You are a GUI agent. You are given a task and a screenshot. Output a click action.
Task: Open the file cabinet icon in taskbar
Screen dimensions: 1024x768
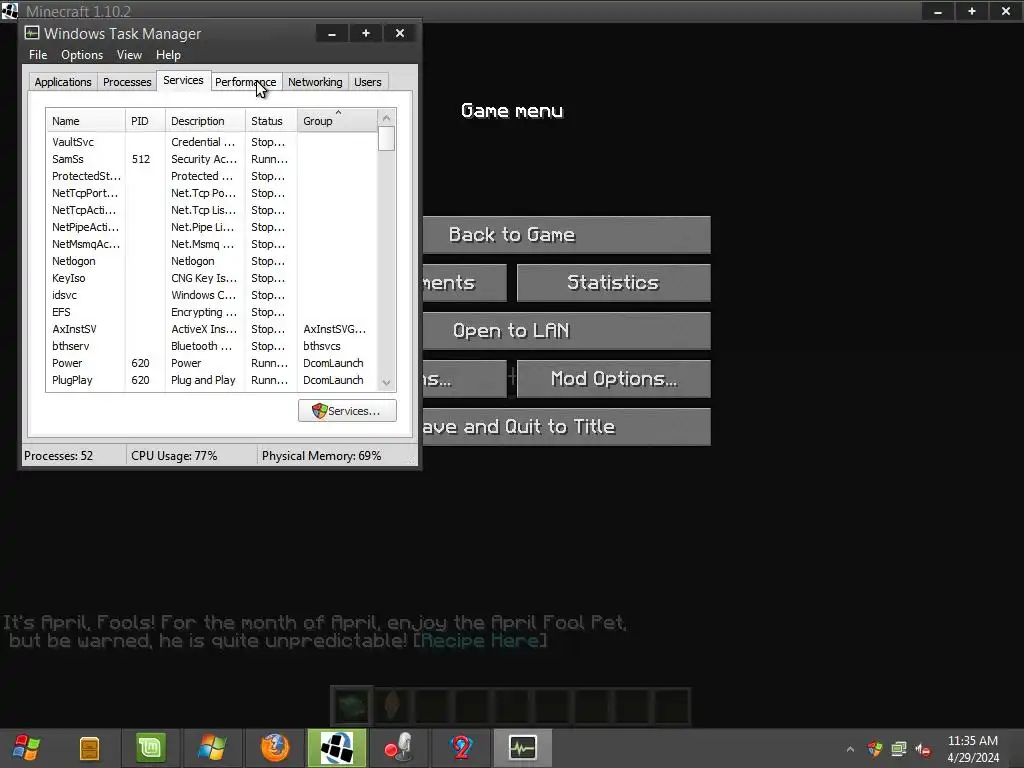[89, 748]
